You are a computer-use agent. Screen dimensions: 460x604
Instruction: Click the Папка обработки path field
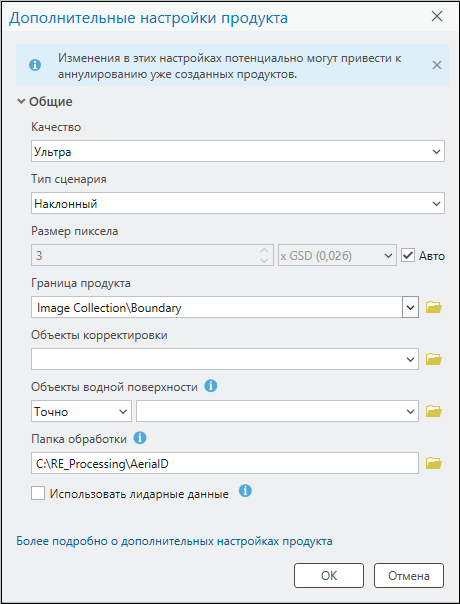tap(225, 463)
